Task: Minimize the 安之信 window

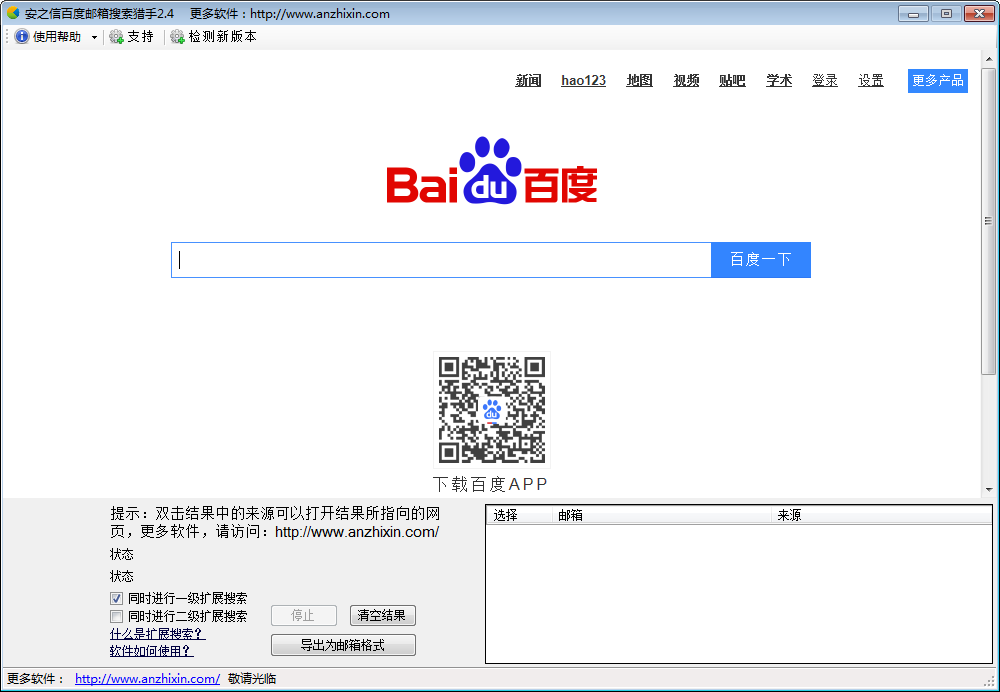Action: [x=913, y=13]
